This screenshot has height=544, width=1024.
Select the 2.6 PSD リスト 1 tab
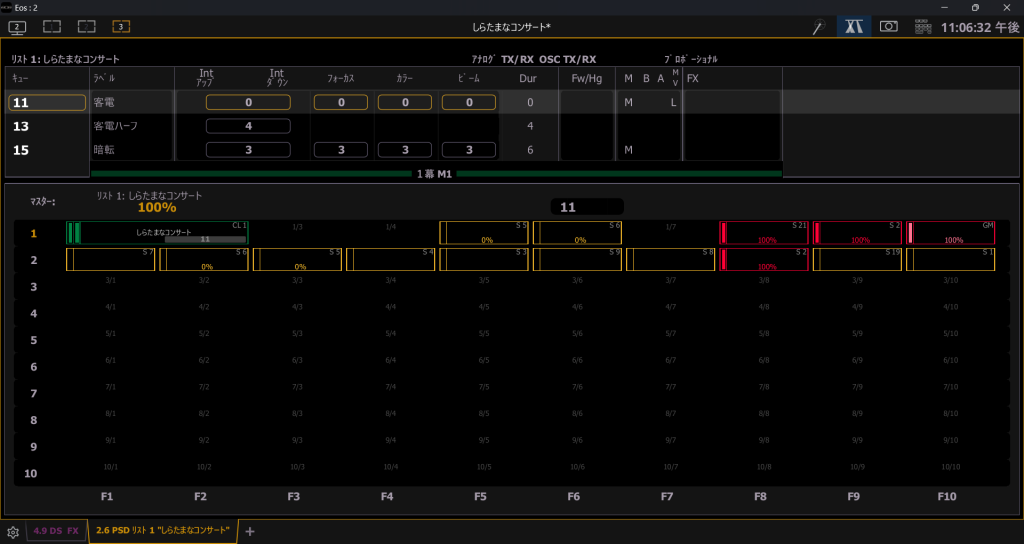163,530
